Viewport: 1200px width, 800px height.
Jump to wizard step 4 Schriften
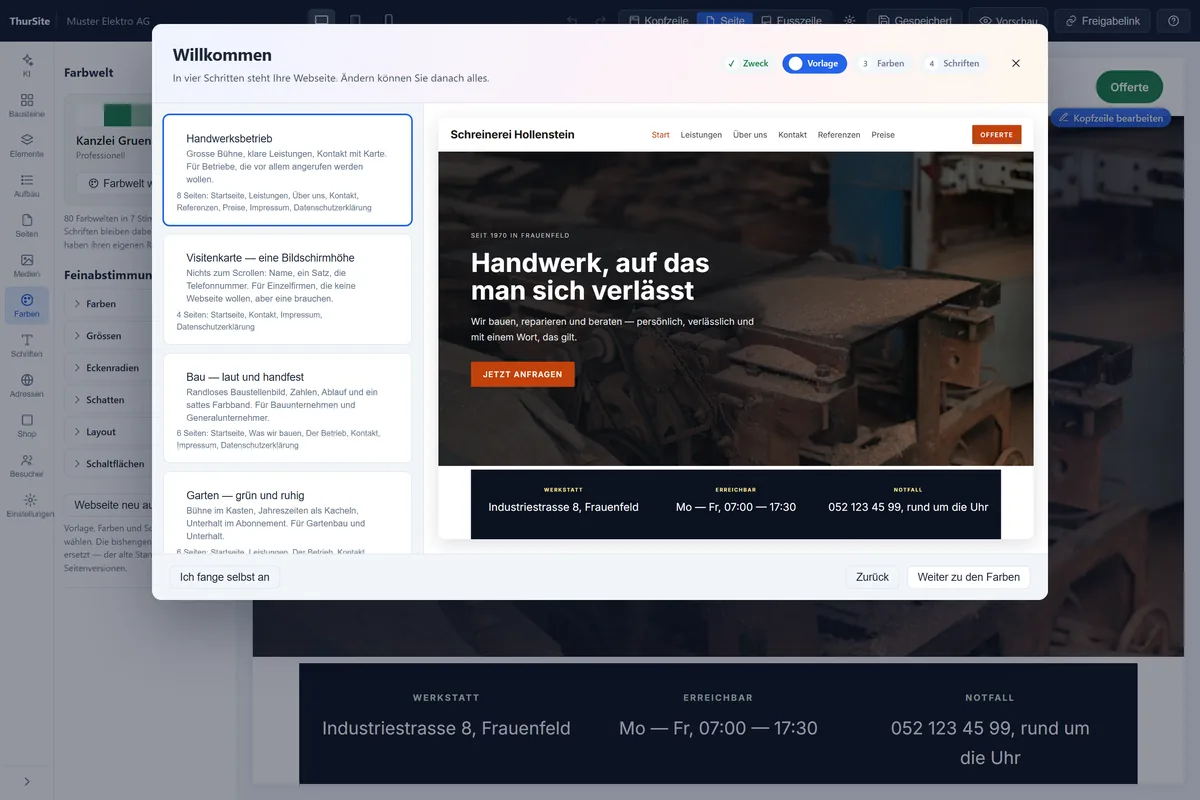click(x=953, y=63)
